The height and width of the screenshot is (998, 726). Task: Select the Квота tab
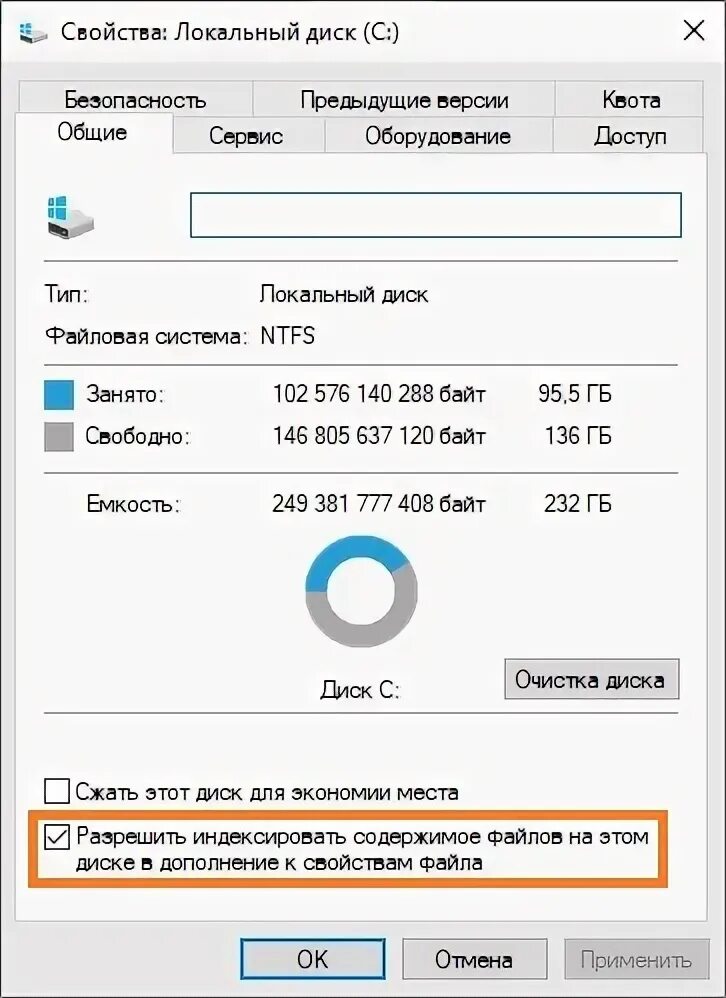[x=630, y=99]
